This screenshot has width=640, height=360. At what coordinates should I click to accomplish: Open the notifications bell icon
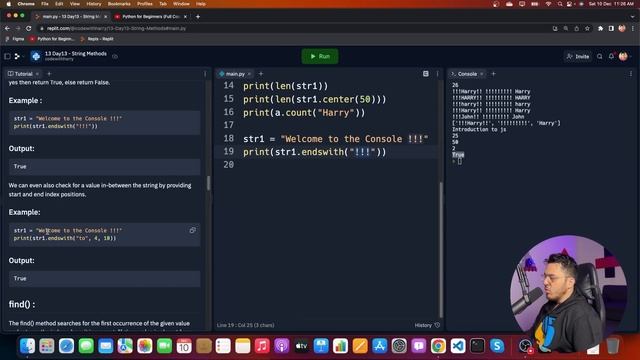pyautogui.click(x=611, y=56)
